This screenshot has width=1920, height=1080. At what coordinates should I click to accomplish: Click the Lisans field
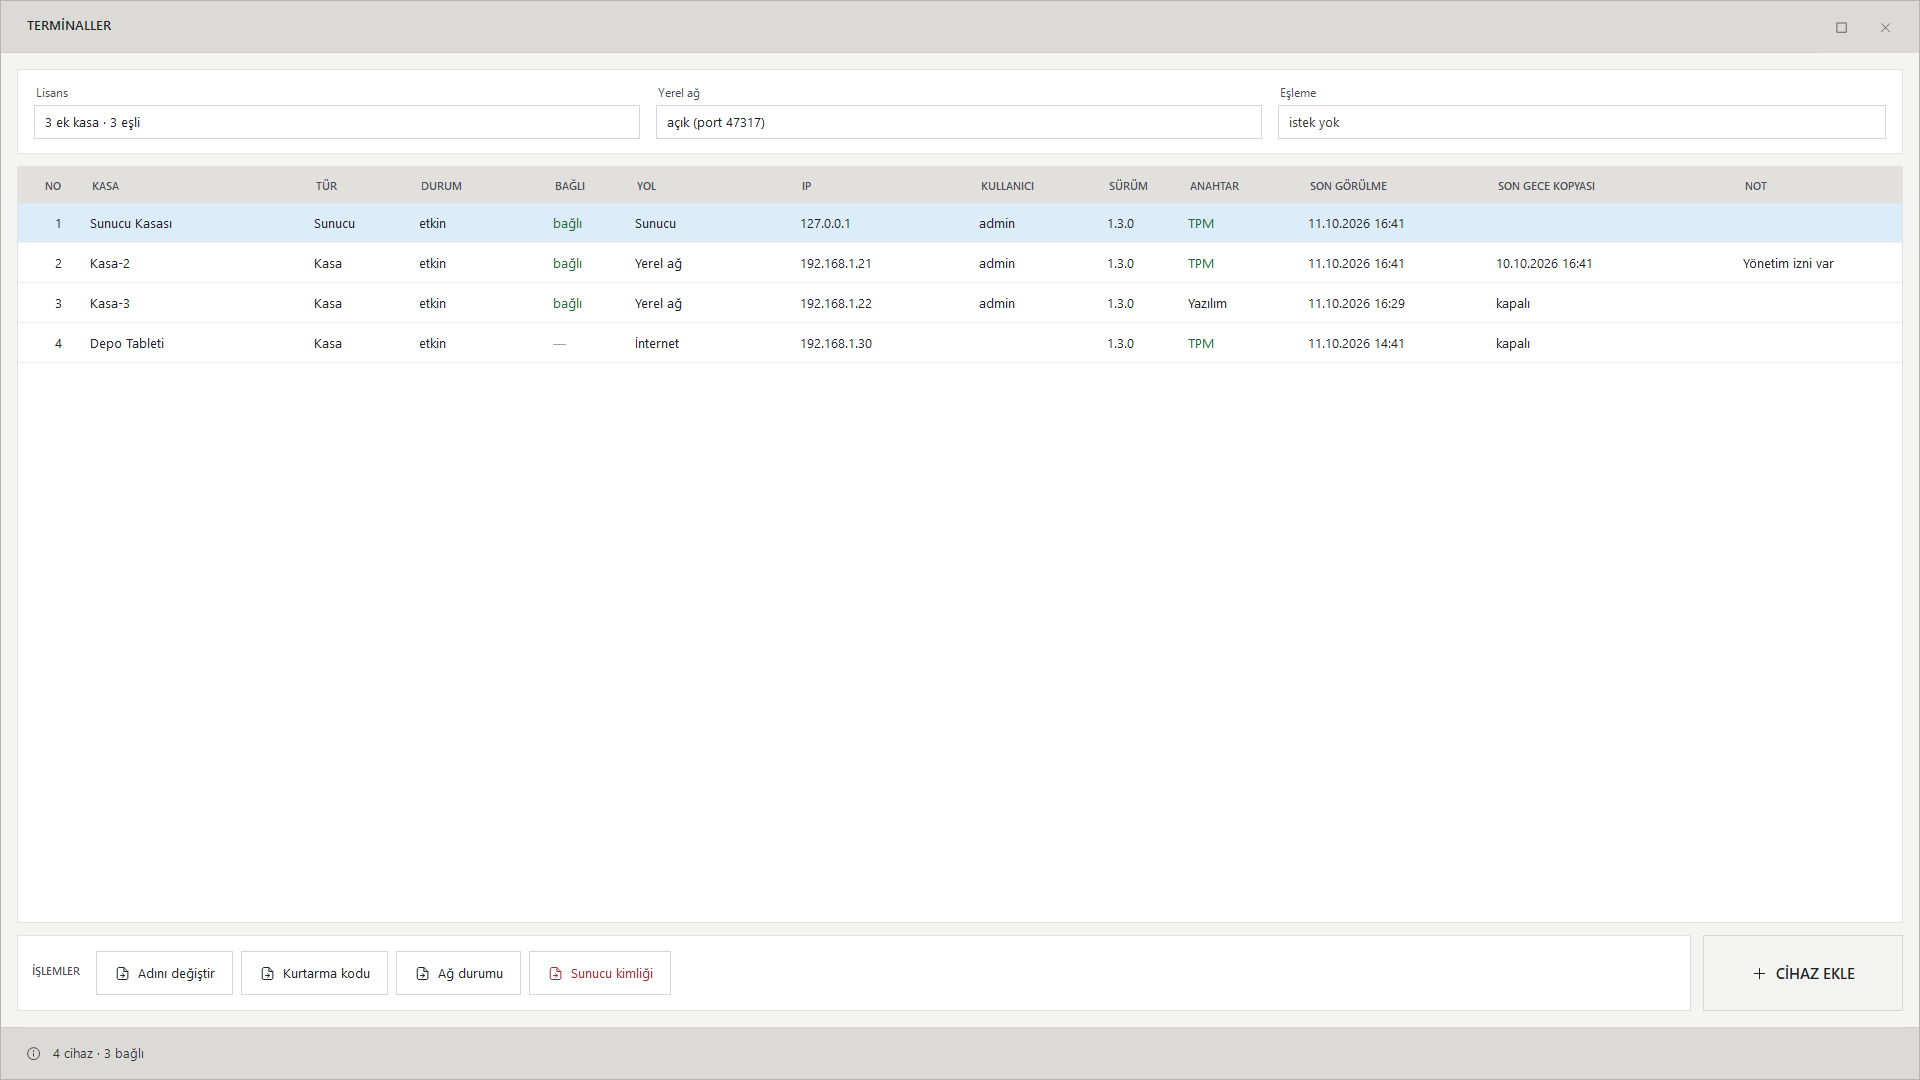click(337, 122)
